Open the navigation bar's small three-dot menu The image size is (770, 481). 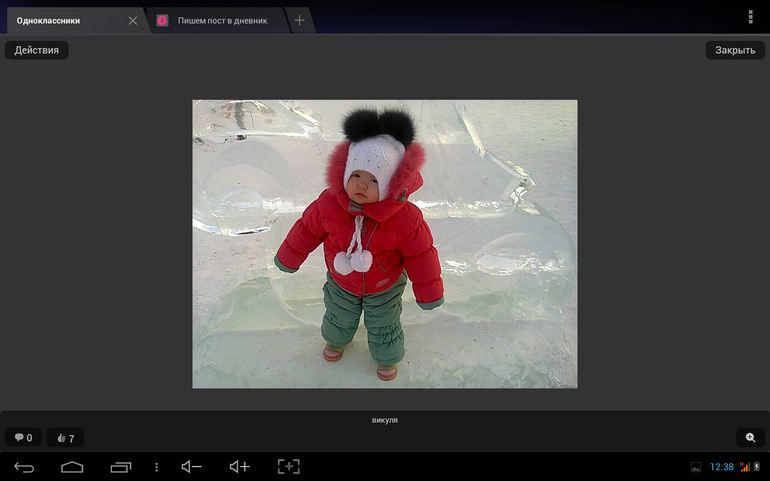pyautogui.click(x=156, y=467)
